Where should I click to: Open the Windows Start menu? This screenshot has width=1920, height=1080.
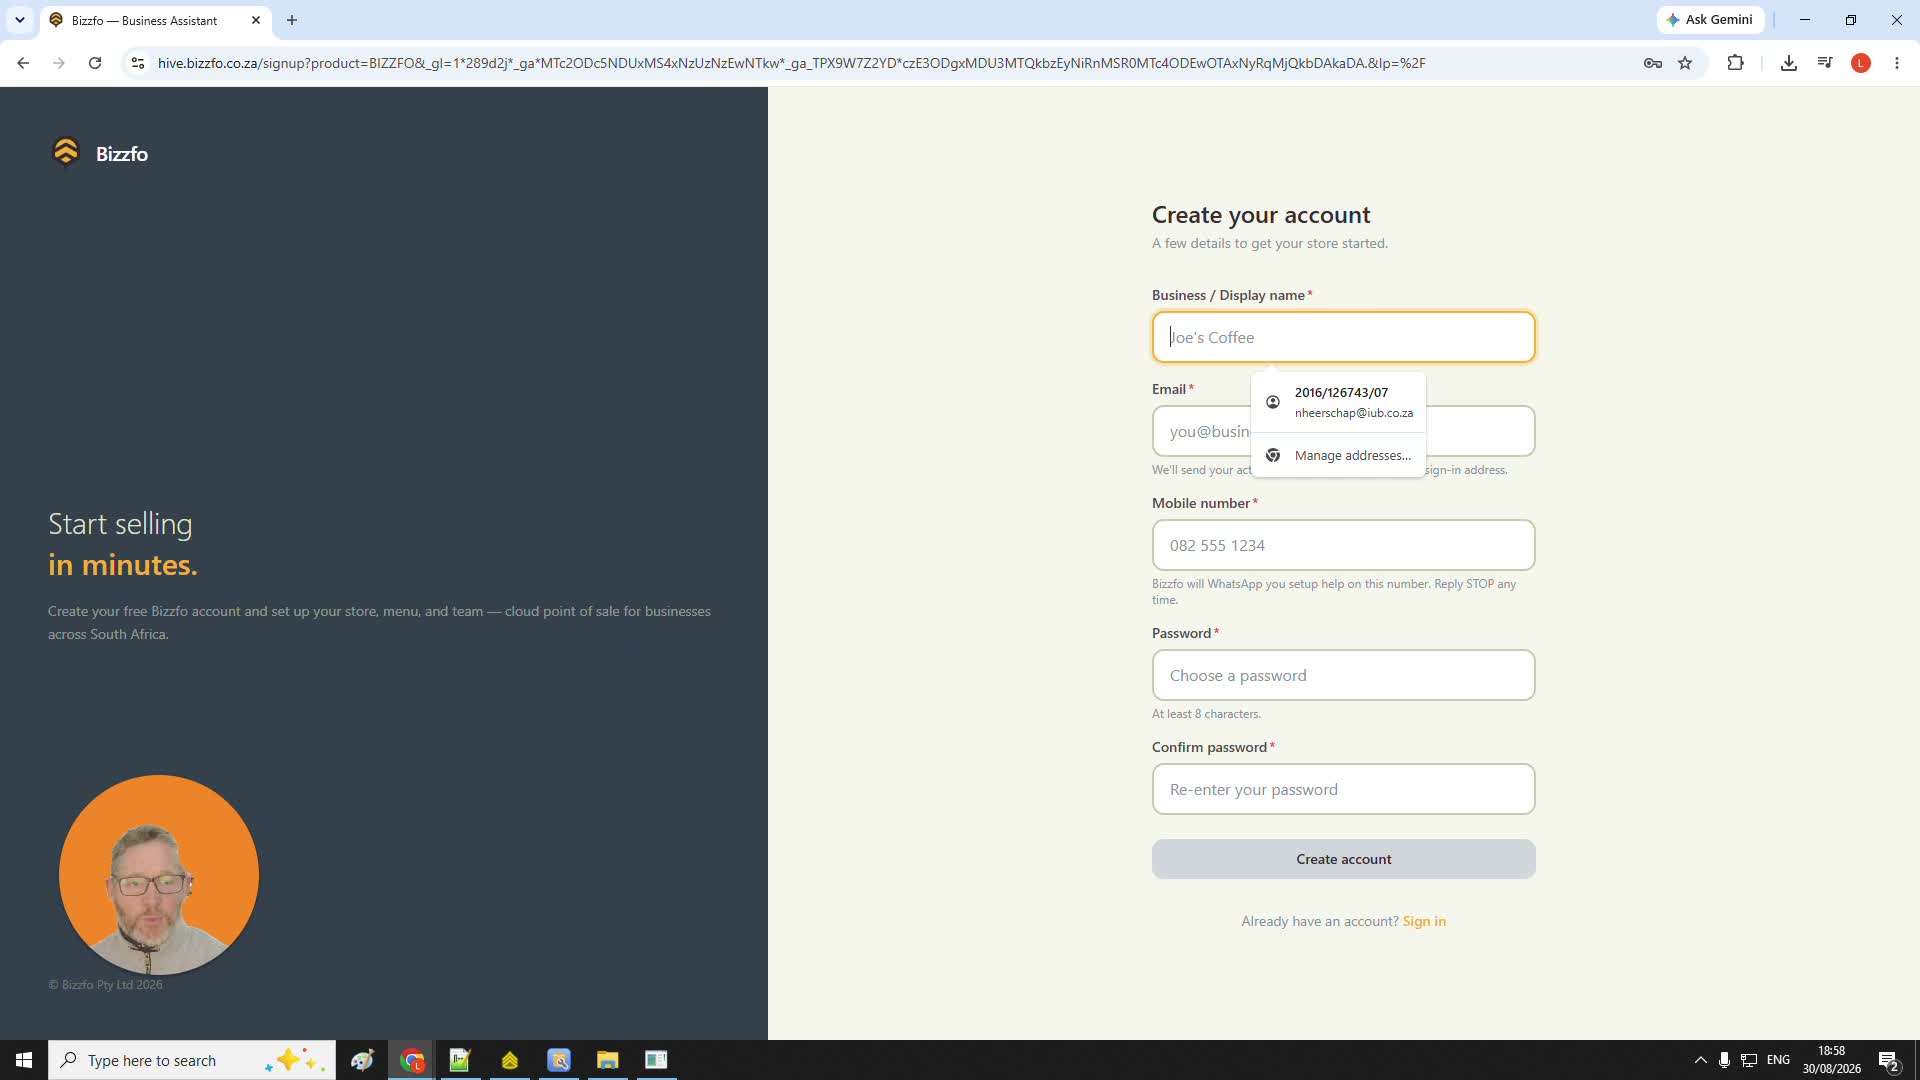click(24, 1060)
